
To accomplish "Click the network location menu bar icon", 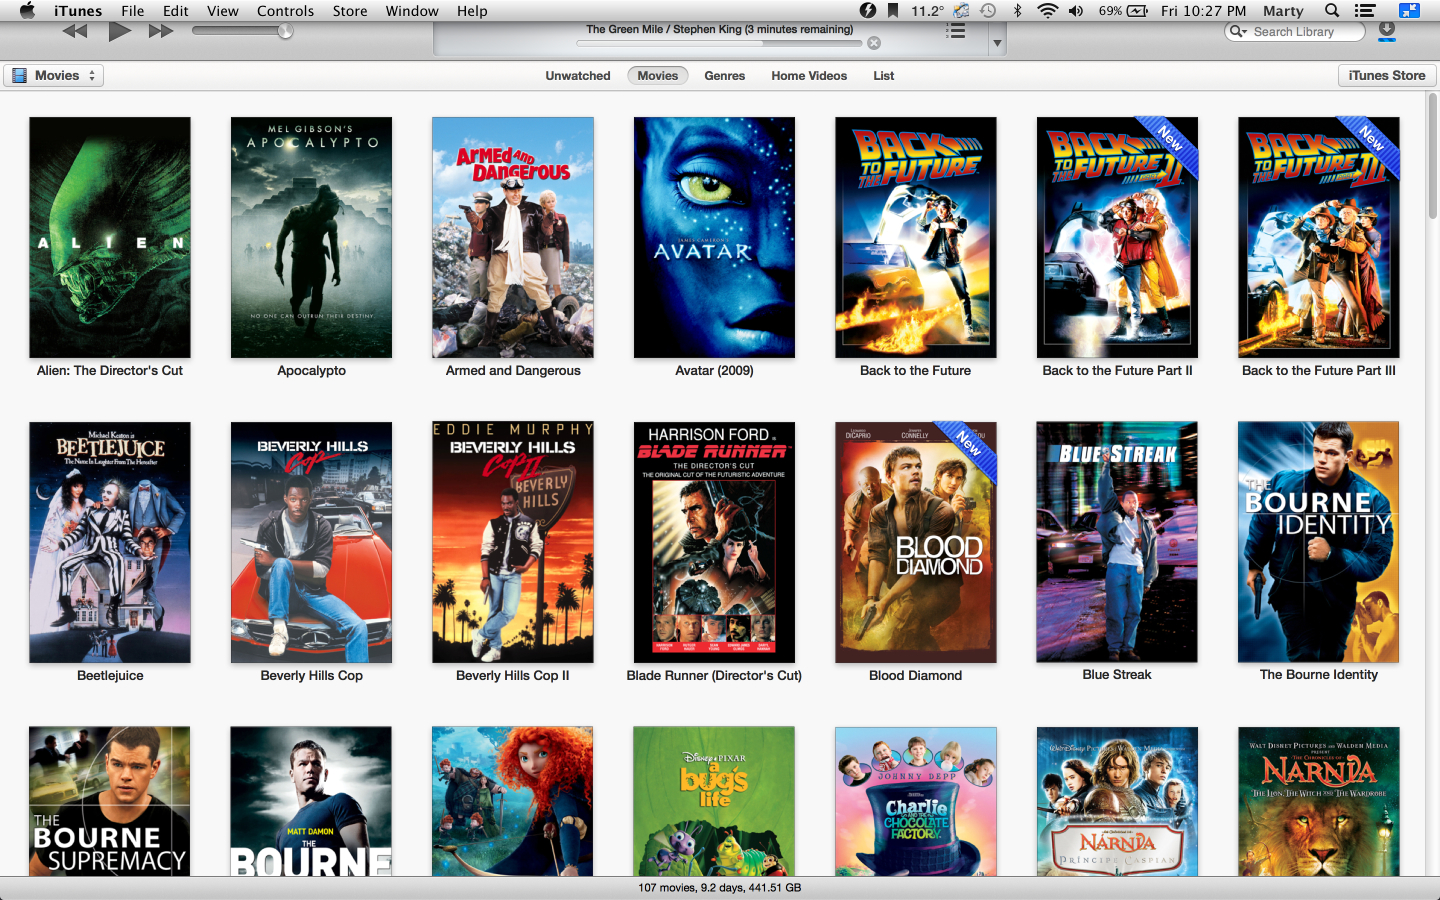I will coord(961,11).
